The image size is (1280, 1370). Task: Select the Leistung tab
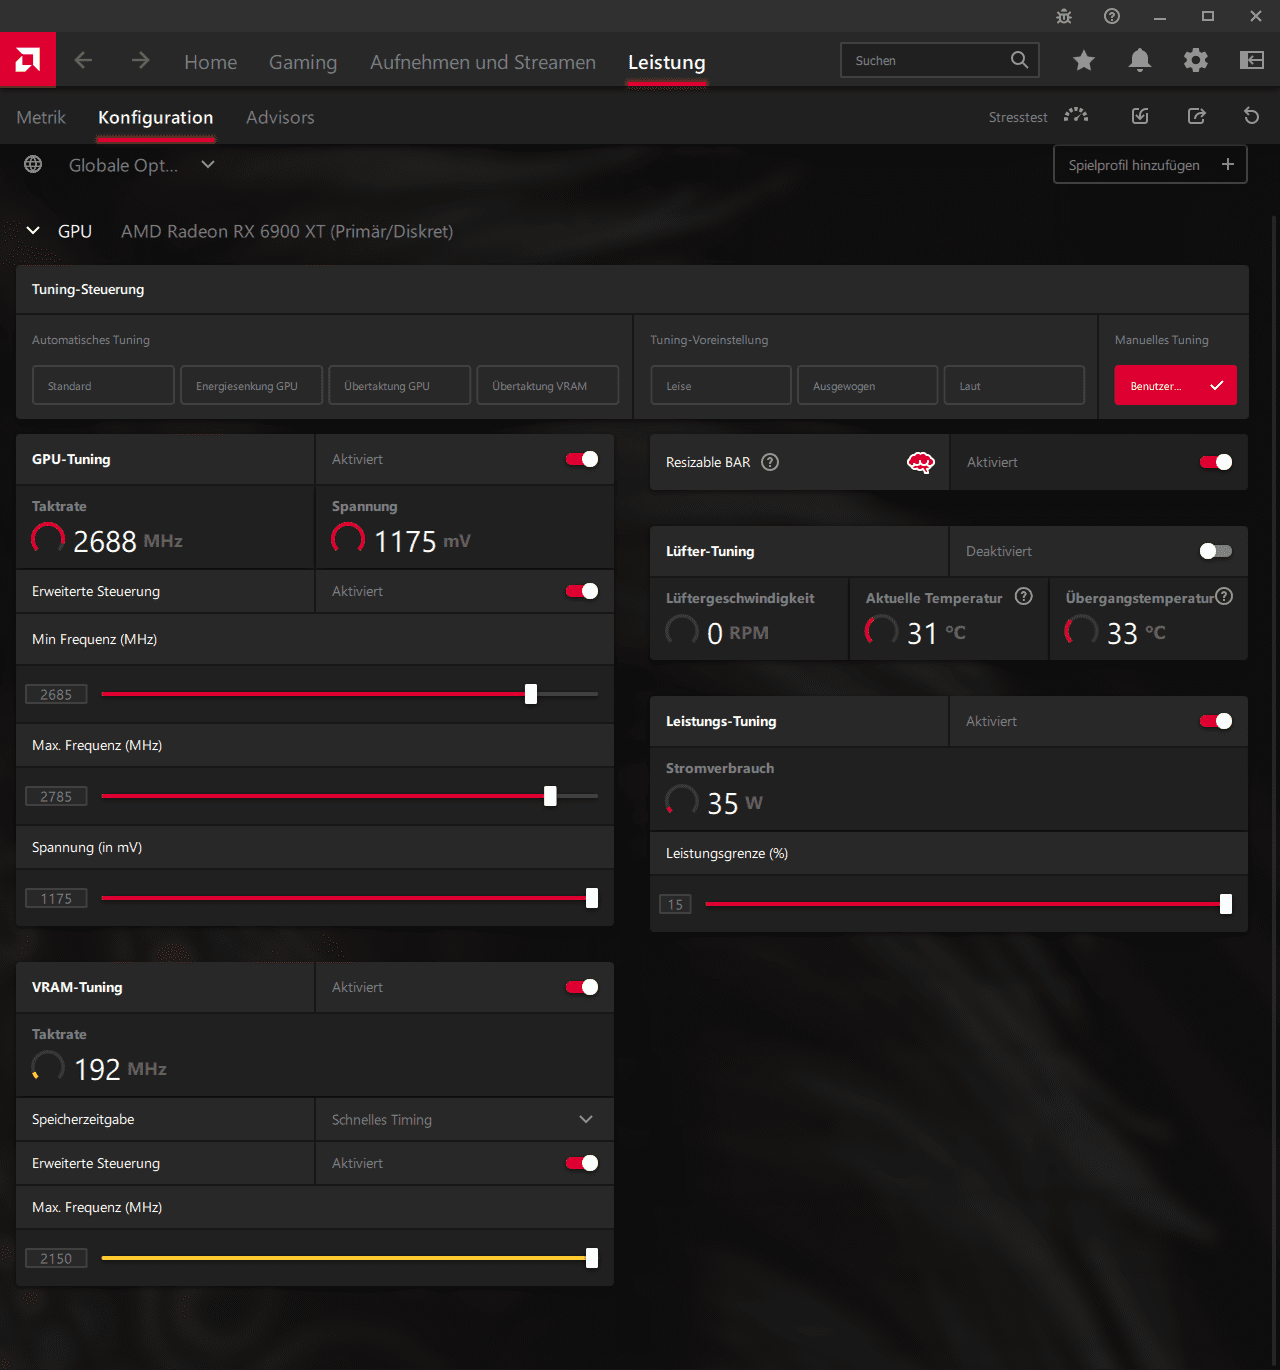point(667,62)
